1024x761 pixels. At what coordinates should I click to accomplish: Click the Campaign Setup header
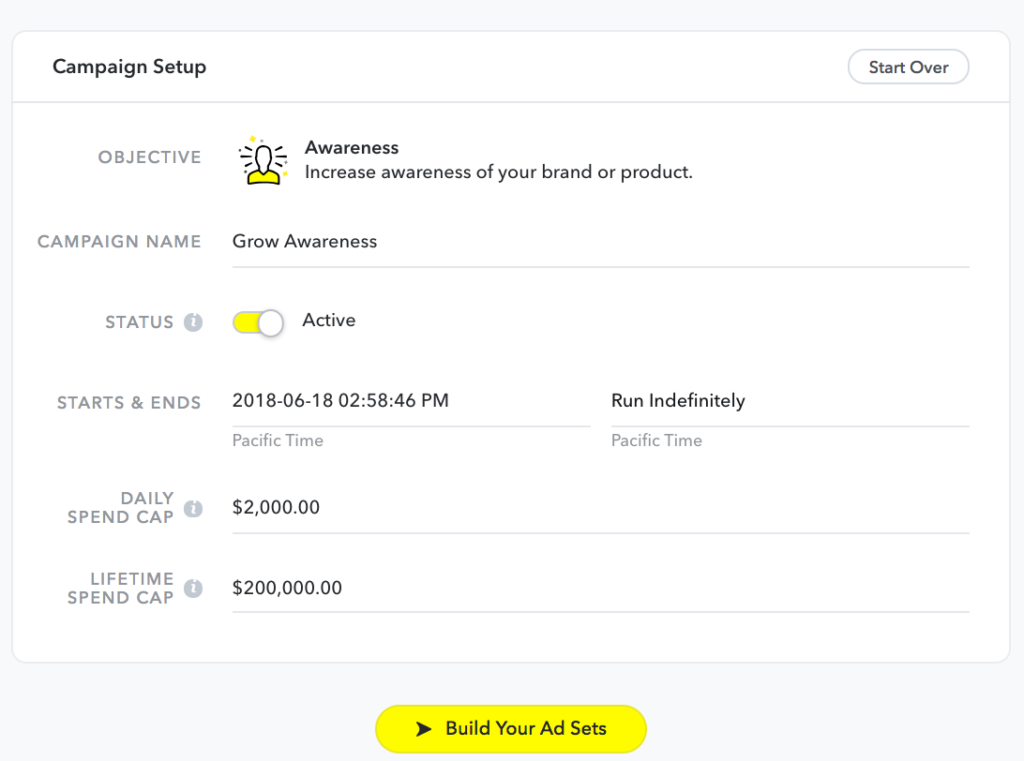click(x=129, y=66)
